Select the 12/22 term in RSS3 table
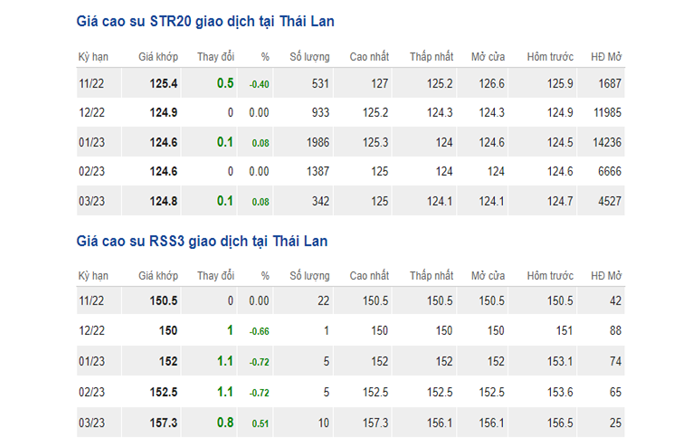Screen dimensions: 700x447 point(91,331)
